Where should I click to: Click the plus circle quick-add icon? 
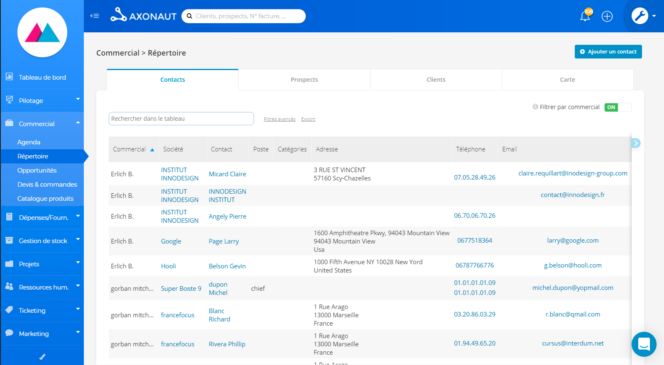[607, 17]
